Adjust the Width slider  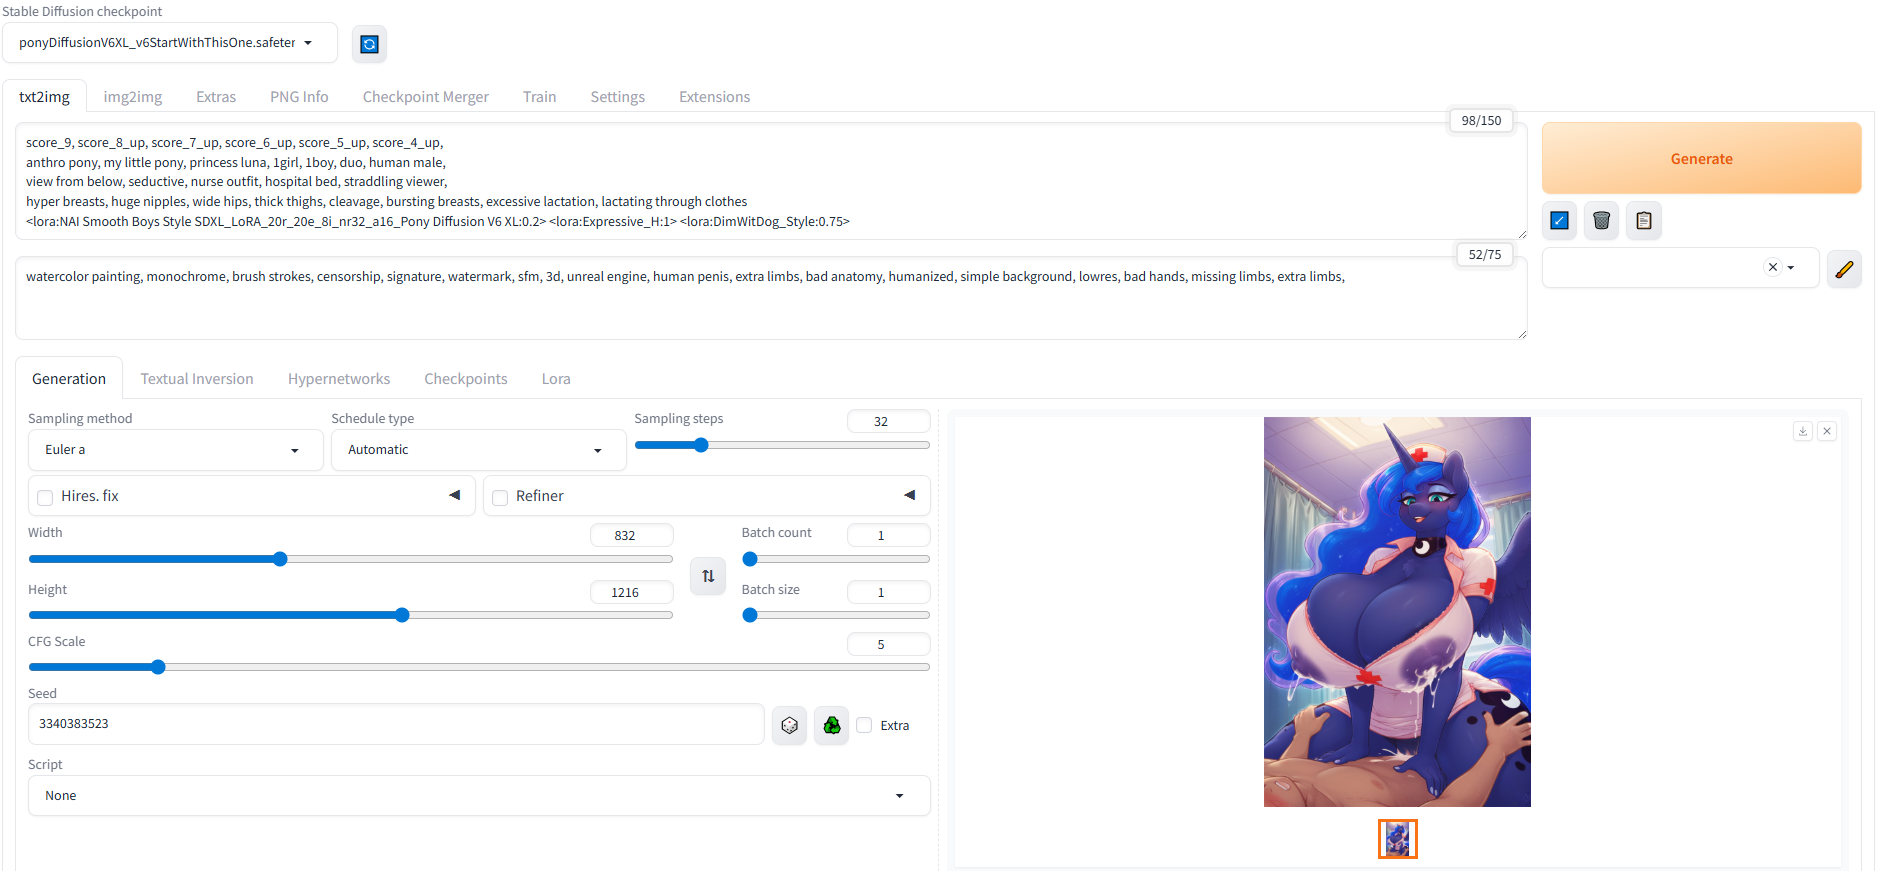tap(350, 559)
